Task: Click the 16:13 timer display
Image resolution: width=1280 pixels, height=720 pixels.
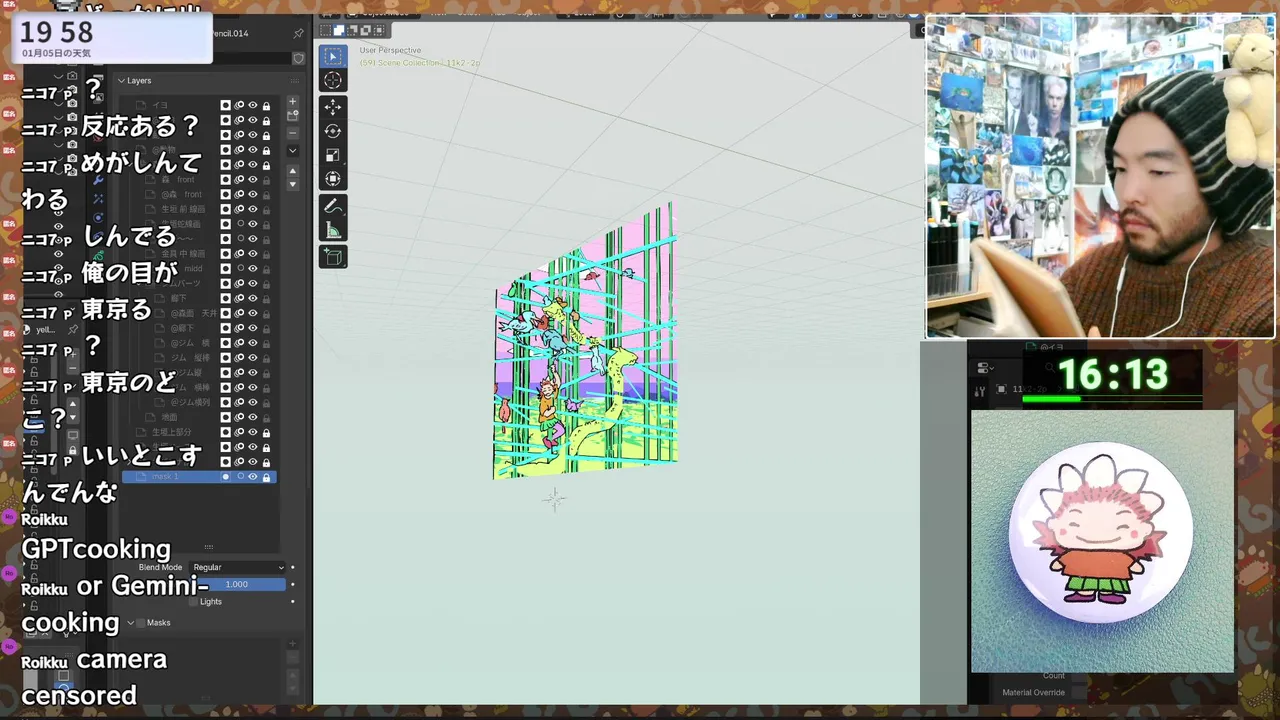Action: click(1113, 375)
